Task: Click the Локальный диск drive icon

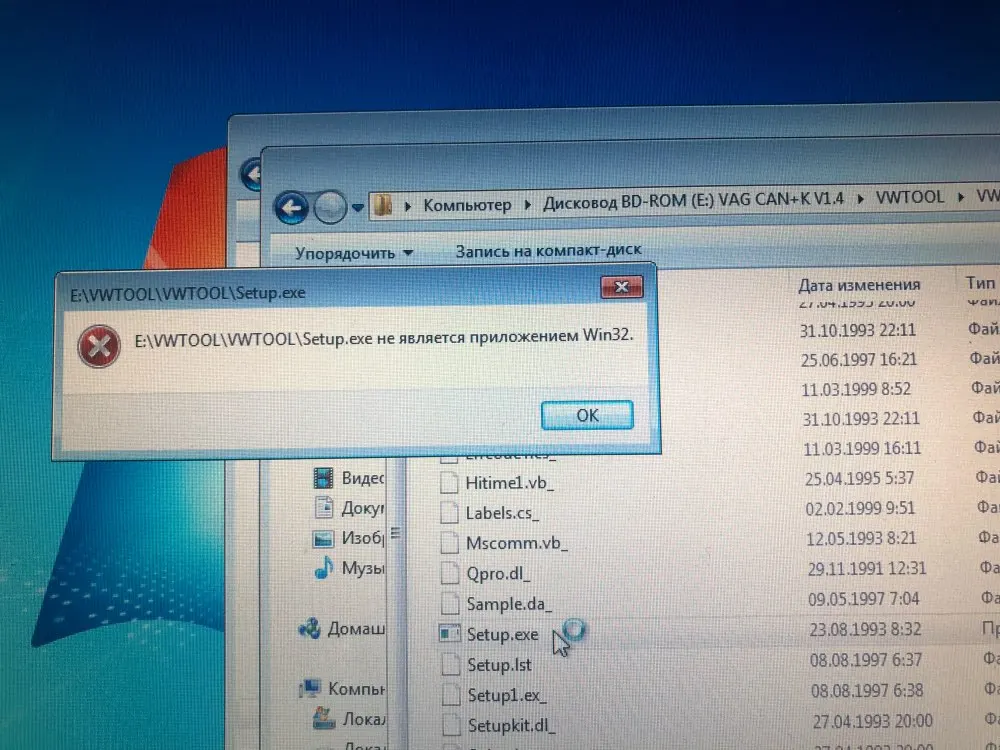Action: [324, 719]
